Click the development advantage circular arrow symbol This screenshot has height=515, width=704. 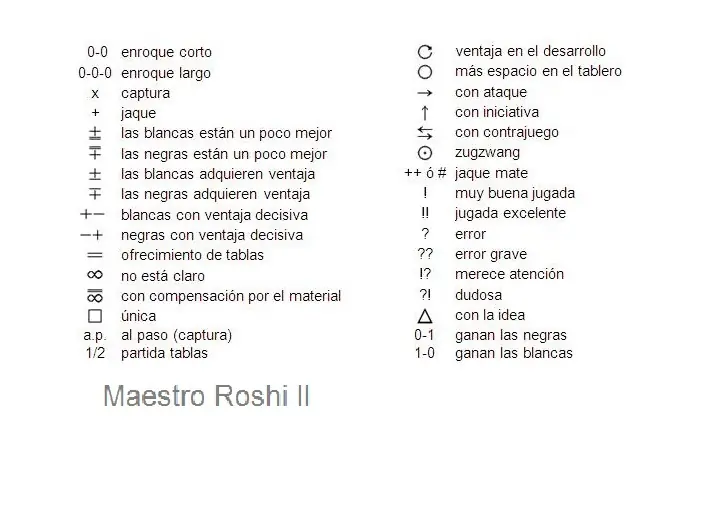click(425, 52)
